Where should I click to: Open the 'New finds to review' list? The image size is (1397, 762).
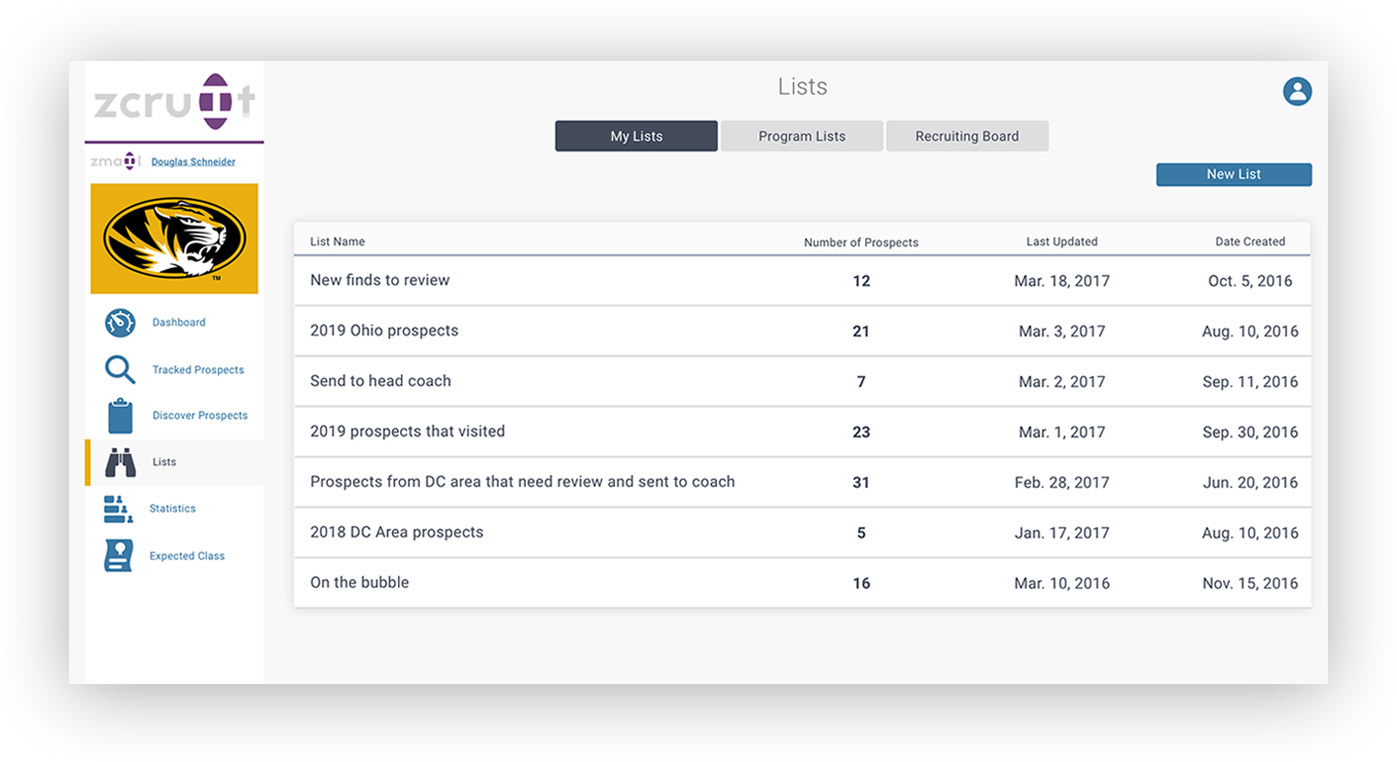click(380, 280)
